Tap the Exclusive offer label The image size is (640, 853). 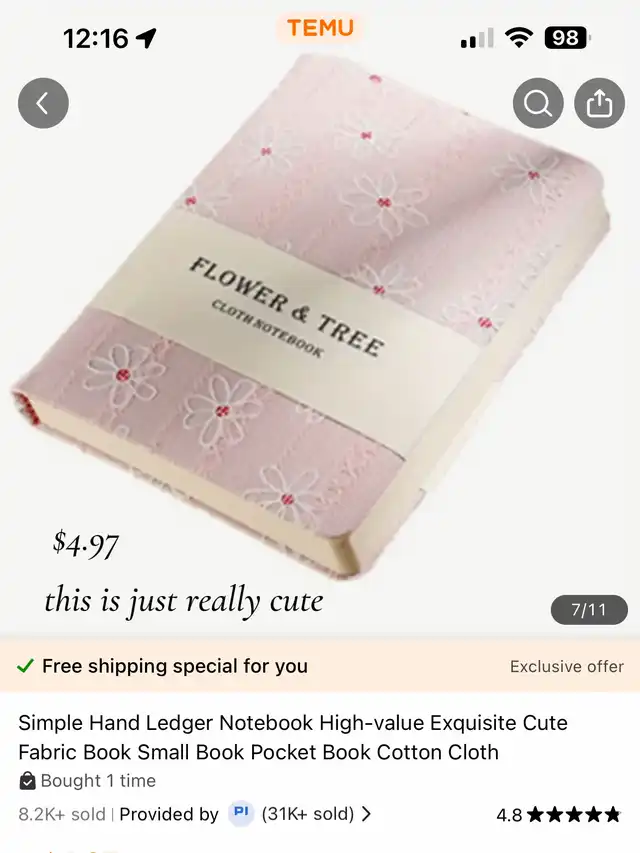click(567, 666)
